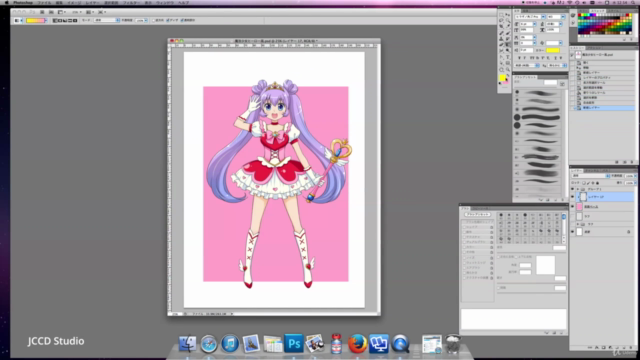Select the Gradient tool in toolbox
The height and width of the screenshot is (360, 640).
pyautogui.click(x=508, y=44)
